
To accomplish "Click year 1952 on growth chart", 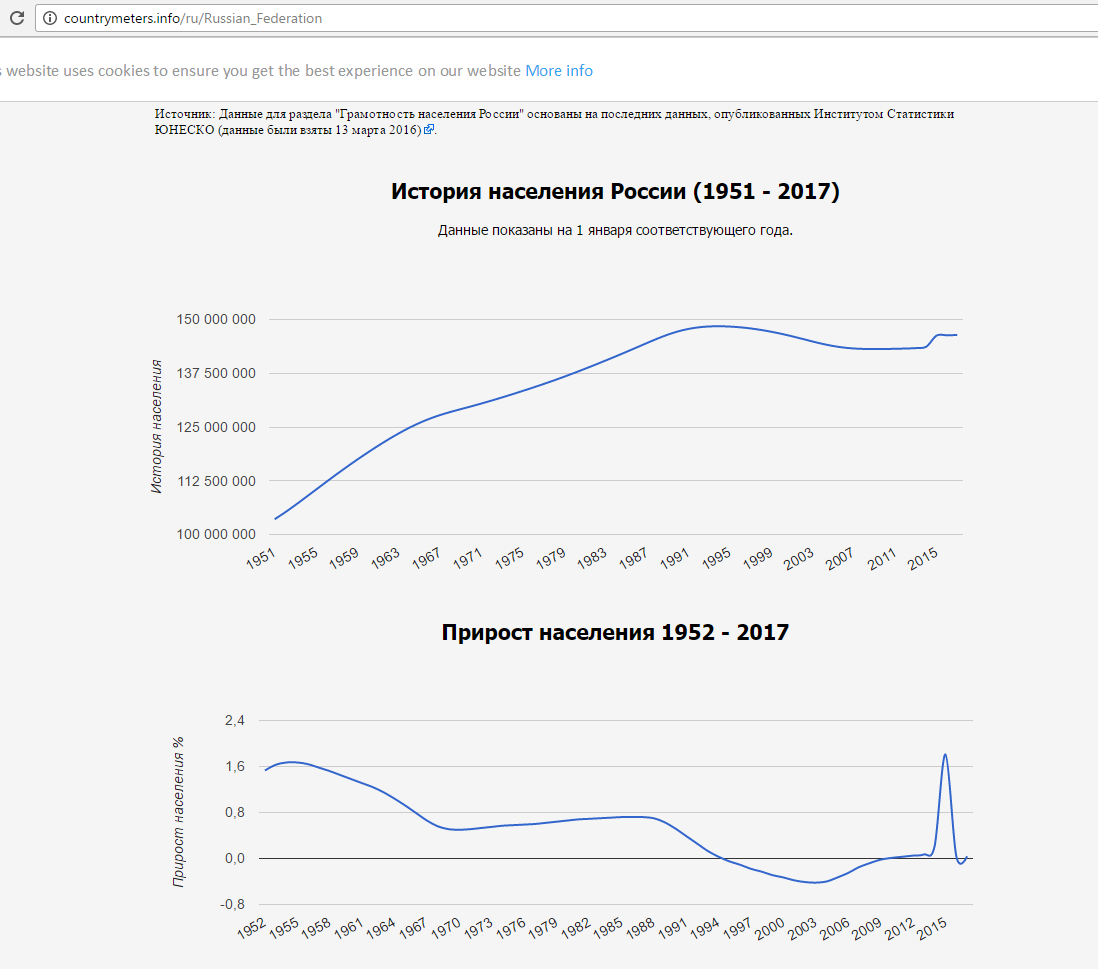I will click(251, 928).
